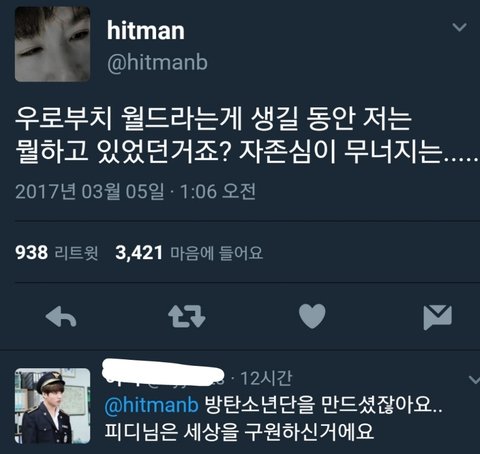This screenshot has width=480, height=454.
Task: Click tweet line starting 뭘하고 있었던거죠
Action: [x=247, y=152]
